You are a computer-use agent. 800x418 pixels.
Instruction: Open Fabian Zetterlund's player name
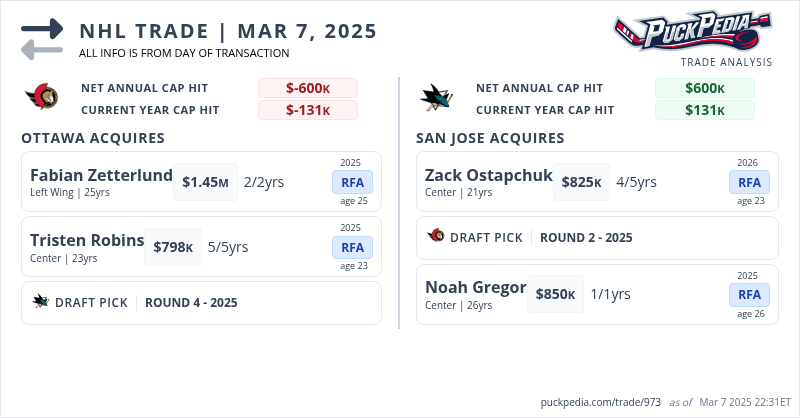tap(101, 175)
